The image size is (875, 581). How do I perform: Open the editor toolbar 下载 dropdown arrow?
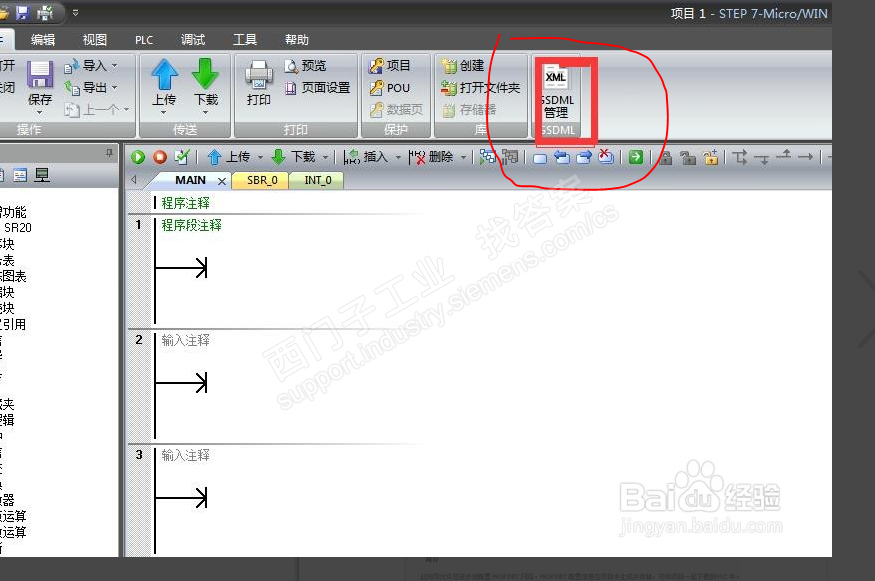click(x=325, y=158)
